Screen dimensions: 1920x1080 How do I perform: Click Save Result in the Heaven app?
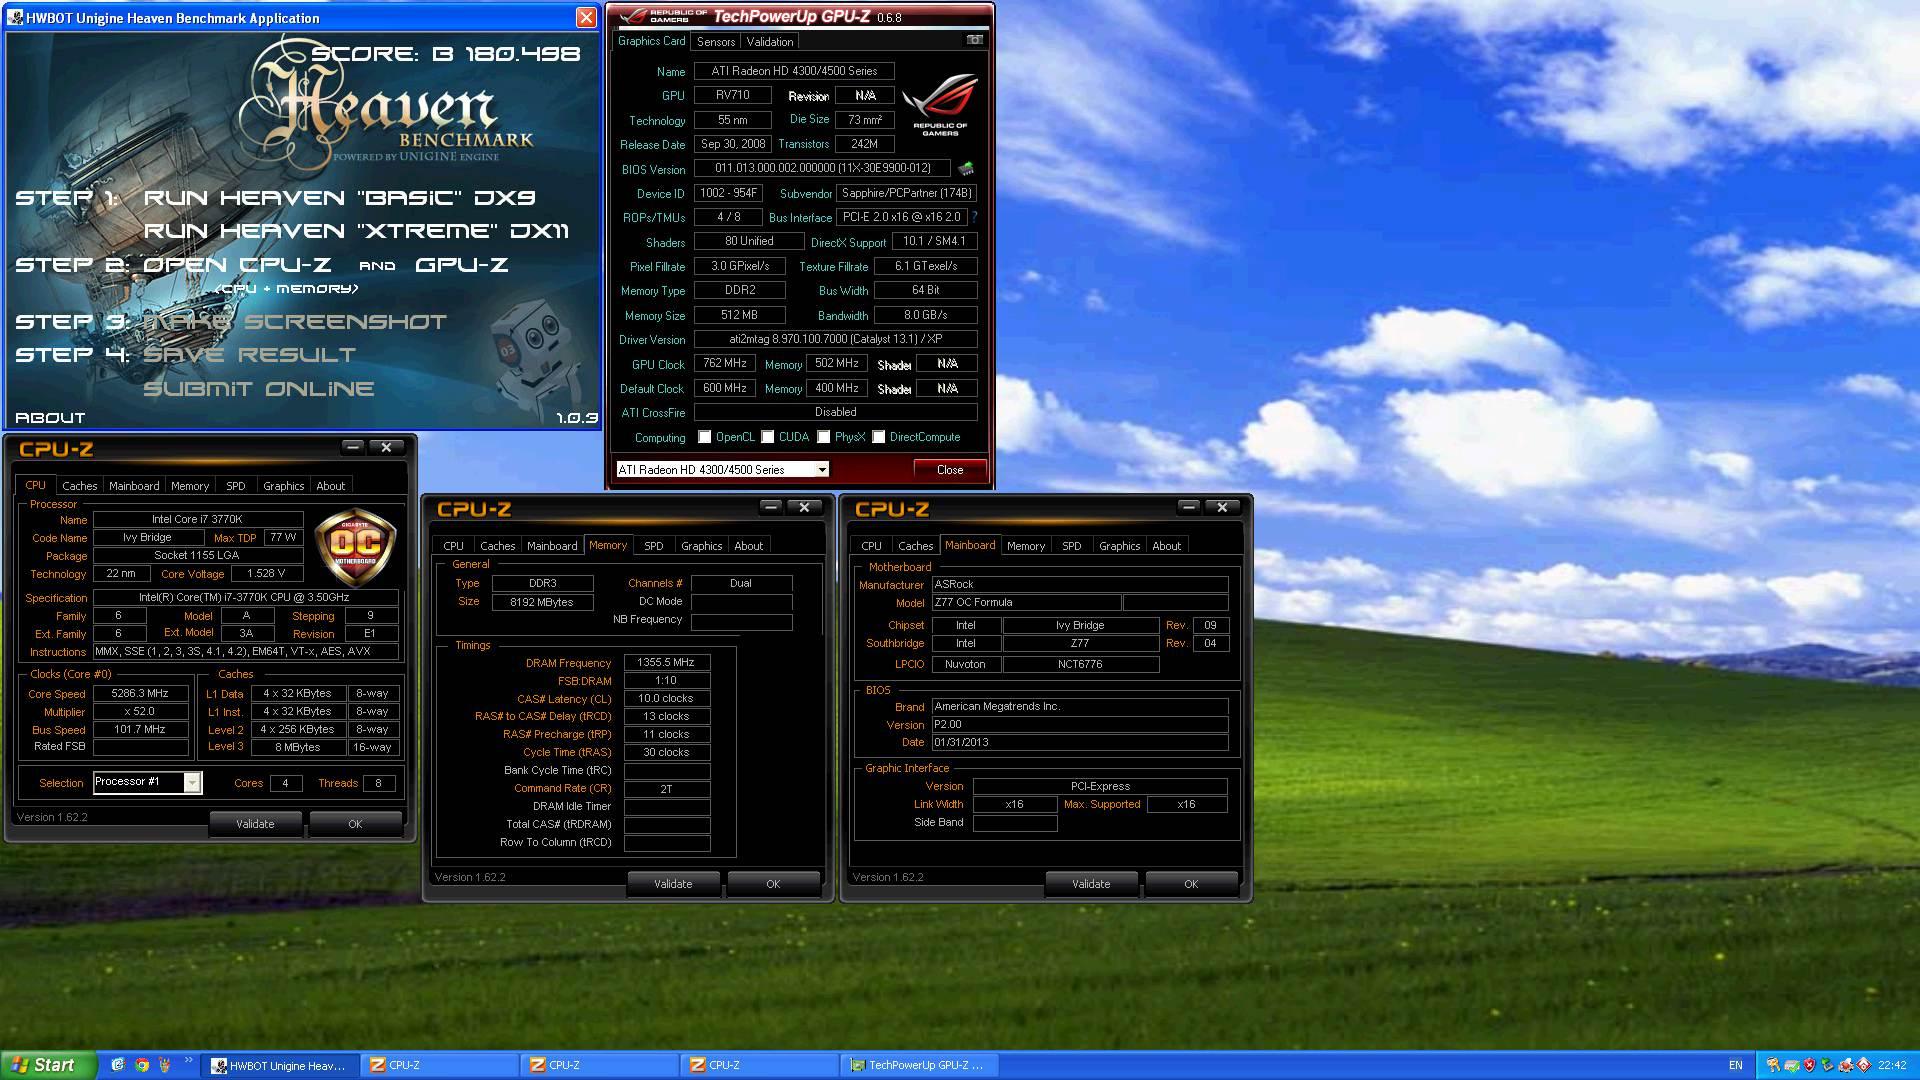coord(250,355)
